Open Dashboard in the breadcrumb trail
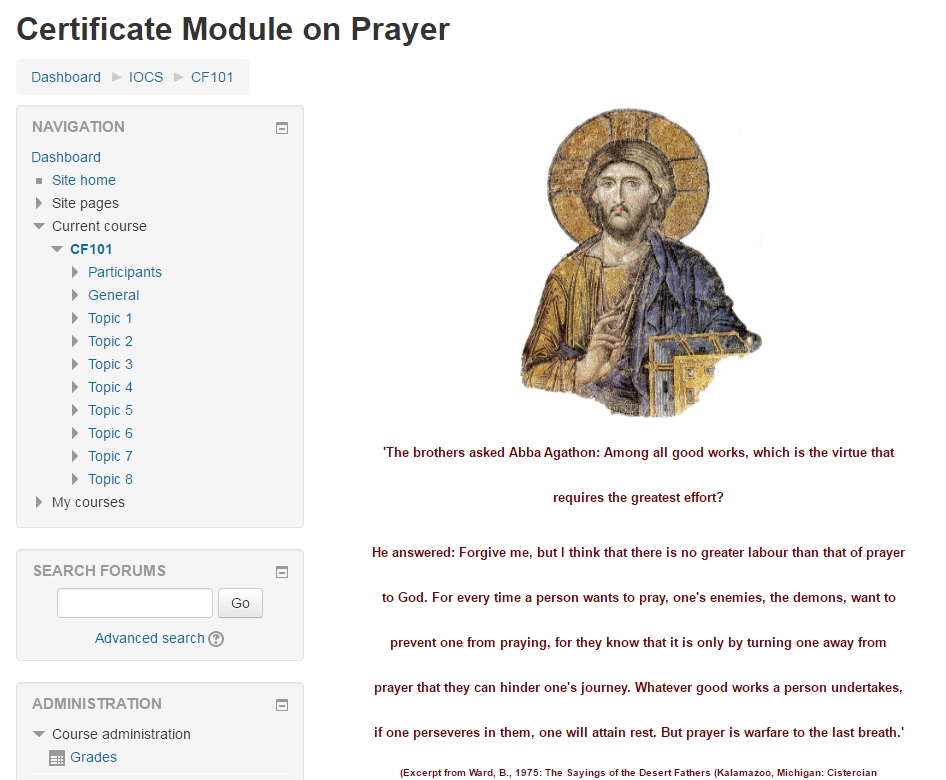This screenshot has width=946, height=780. [x=66, y=77]
